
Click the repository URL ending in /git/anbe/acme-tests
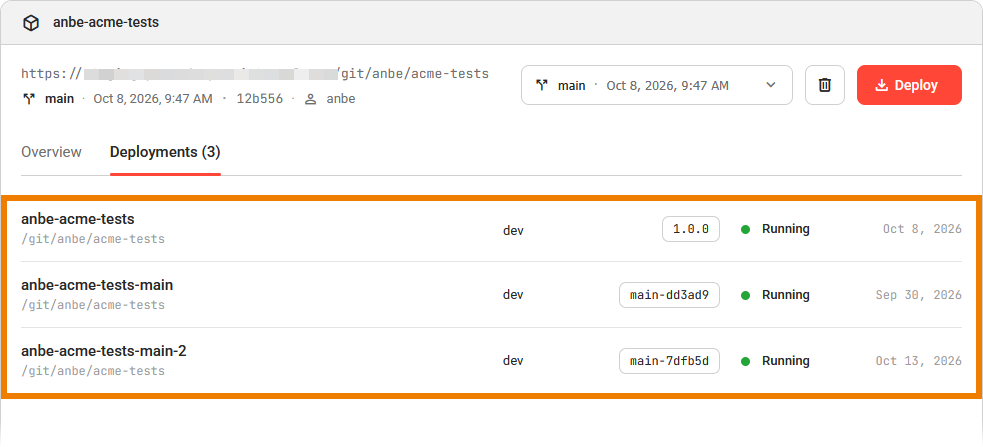tap(255, 73)
